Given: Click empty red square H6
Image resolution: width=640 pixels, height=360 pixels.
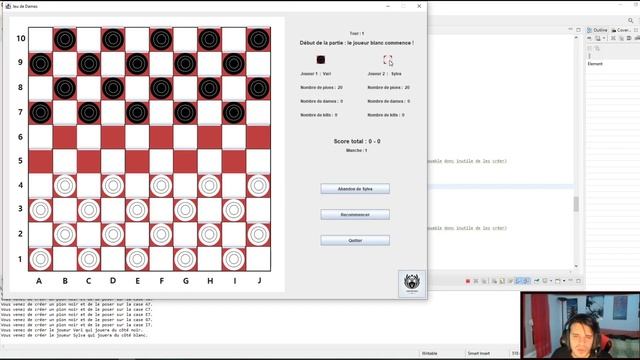Looking at the screenshot, I should tap(209, 137).
